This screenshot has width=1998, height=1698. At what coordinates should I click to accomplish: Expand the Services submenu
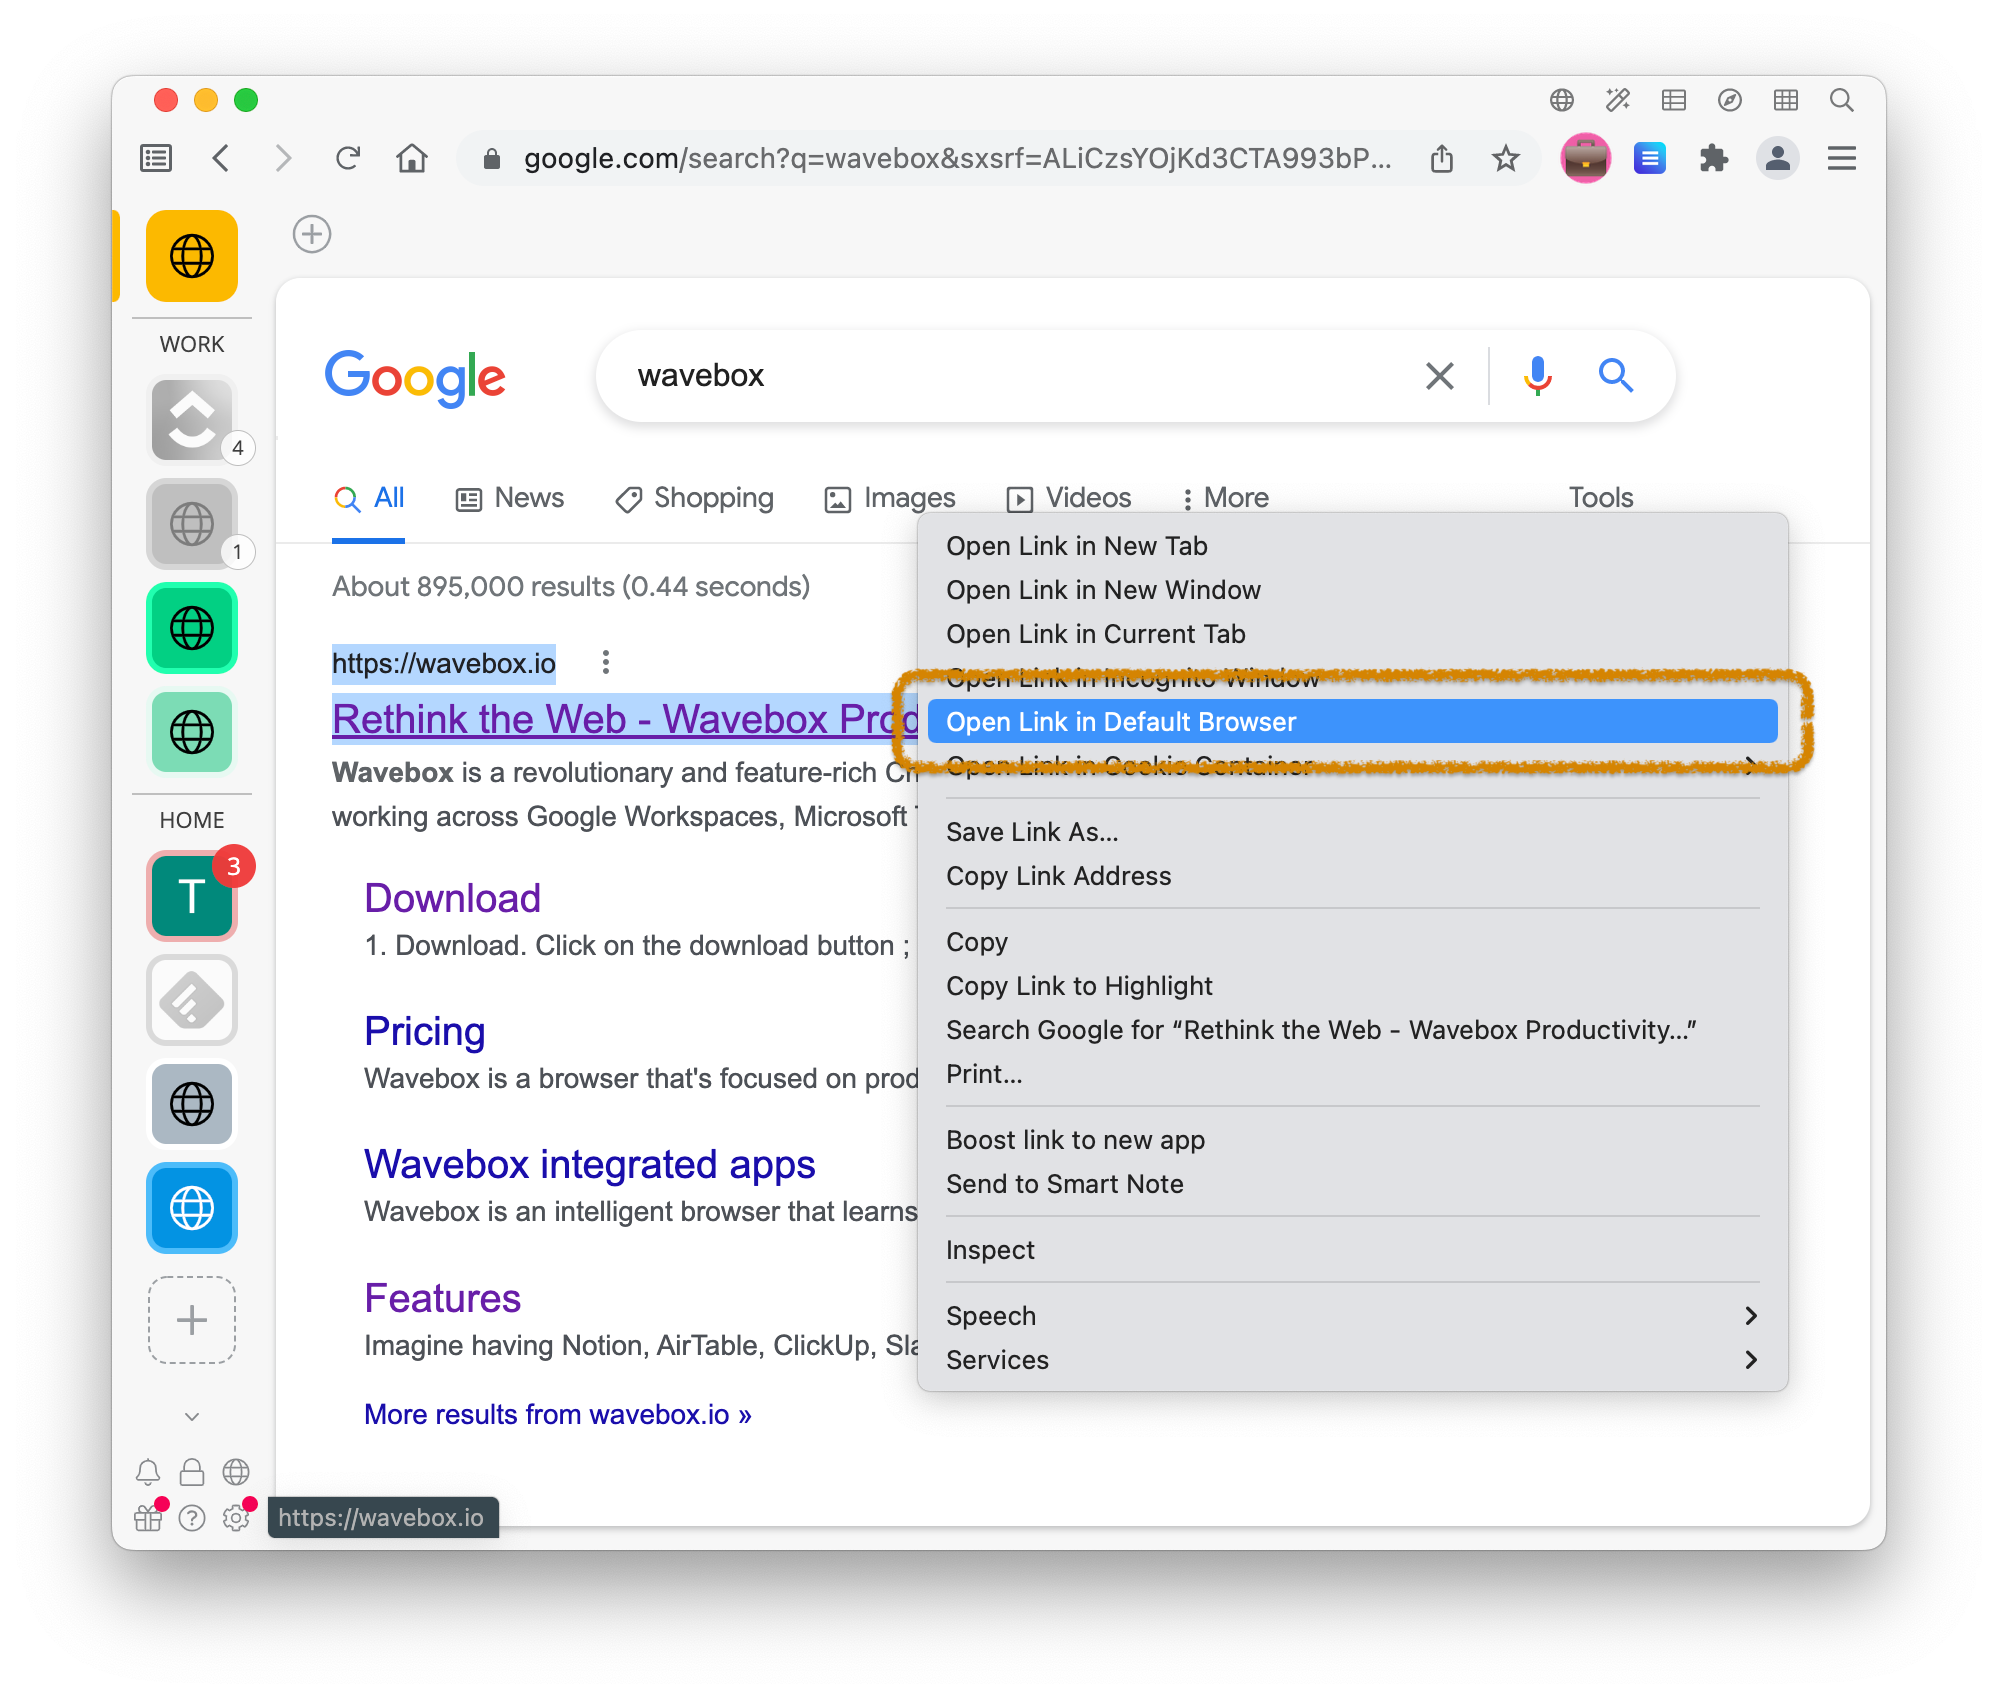(x=1352, y=1360)
